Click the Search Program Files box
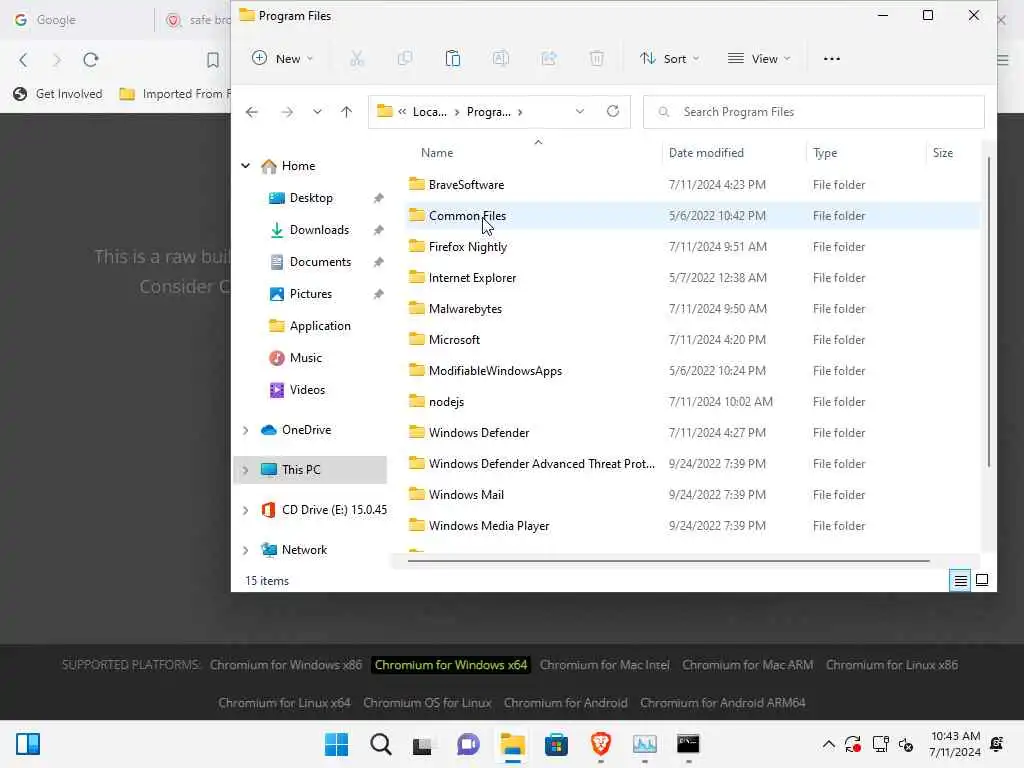This screenshot has height=768, width=1024. tap(814, 112)
